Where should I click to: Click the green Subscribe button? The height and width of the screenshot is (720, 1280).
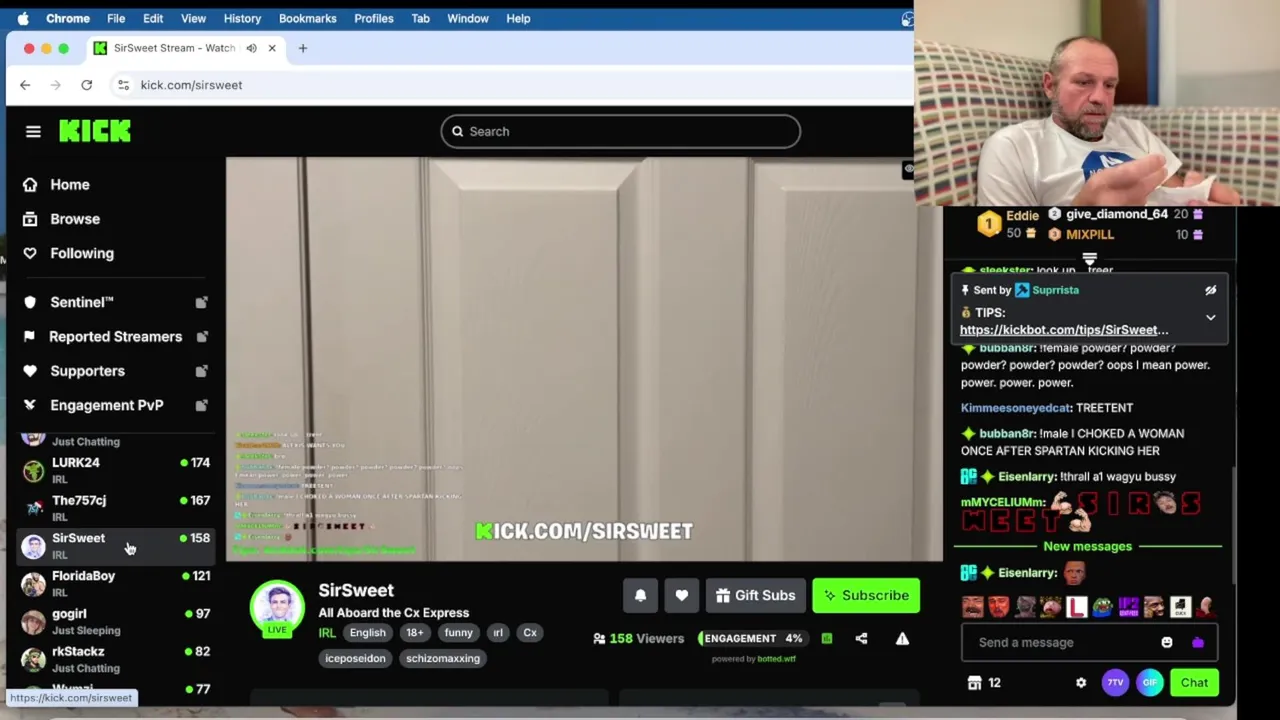point(866,595)
